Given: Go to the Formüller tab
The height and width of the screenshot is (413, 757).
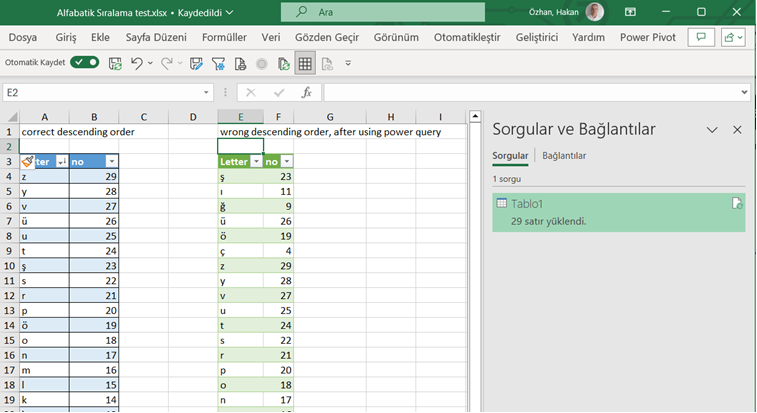Looking at the screenshot, I should pos(224,37).
